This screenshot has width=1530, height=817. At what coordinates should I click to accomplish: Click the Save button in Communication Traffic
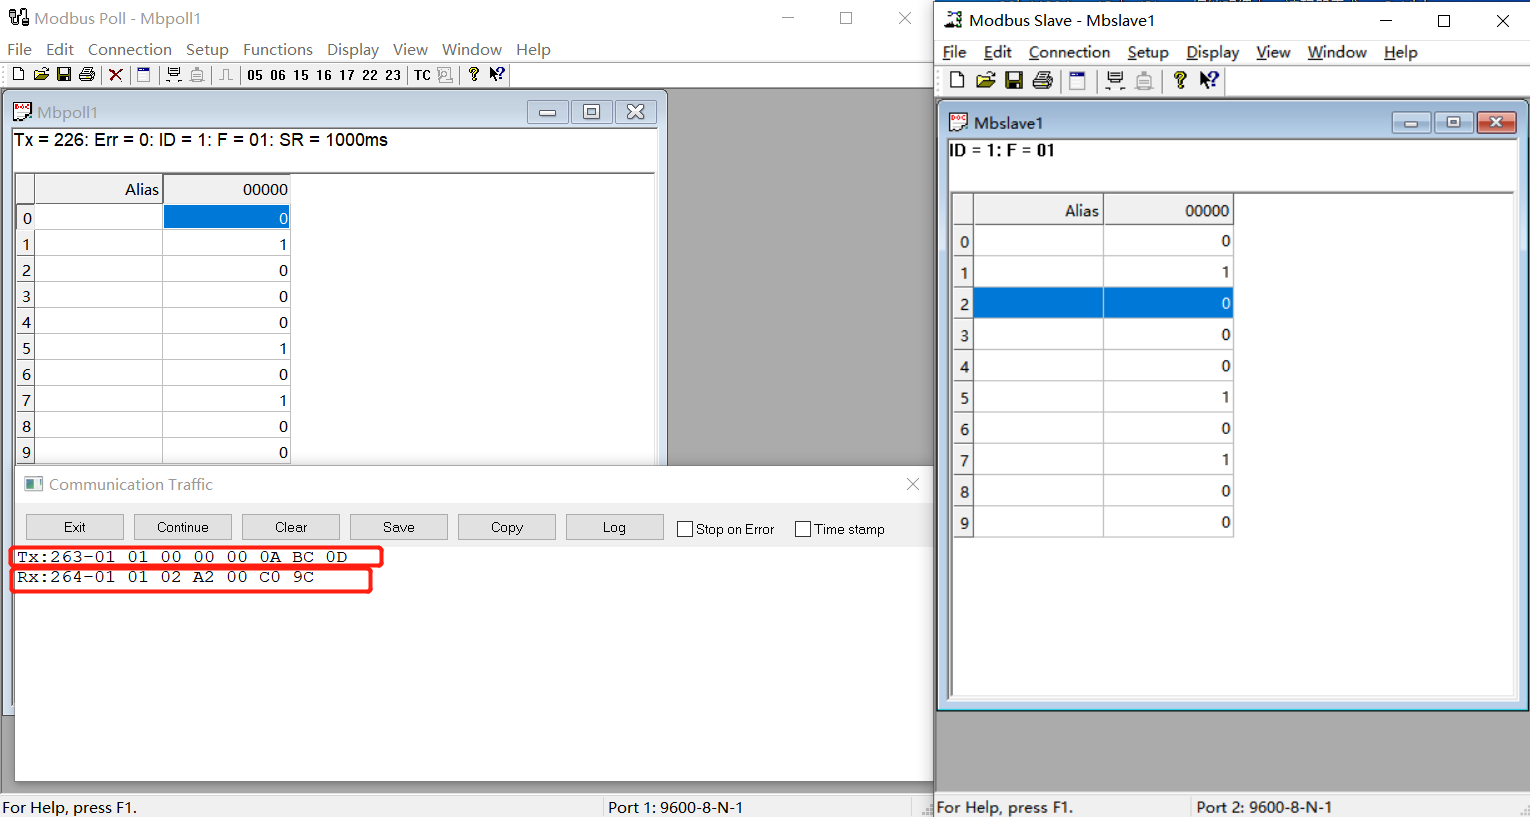(x=399, y=527)
